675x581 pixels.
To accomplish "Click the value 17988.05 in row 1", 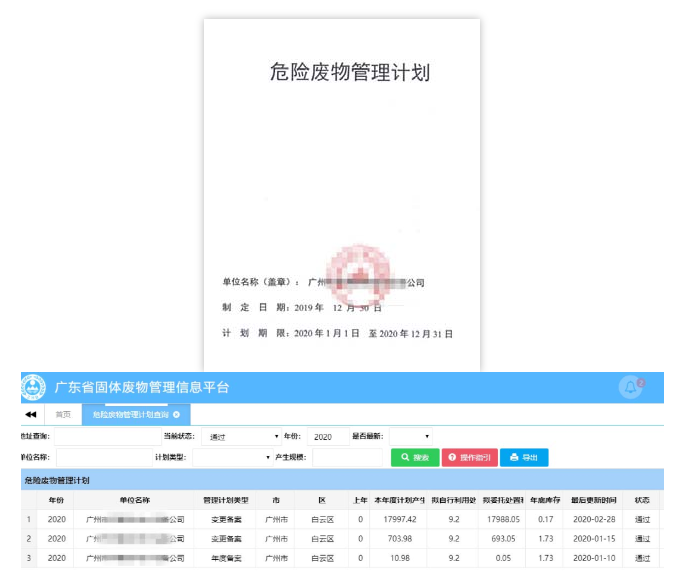I will point(503,519).
